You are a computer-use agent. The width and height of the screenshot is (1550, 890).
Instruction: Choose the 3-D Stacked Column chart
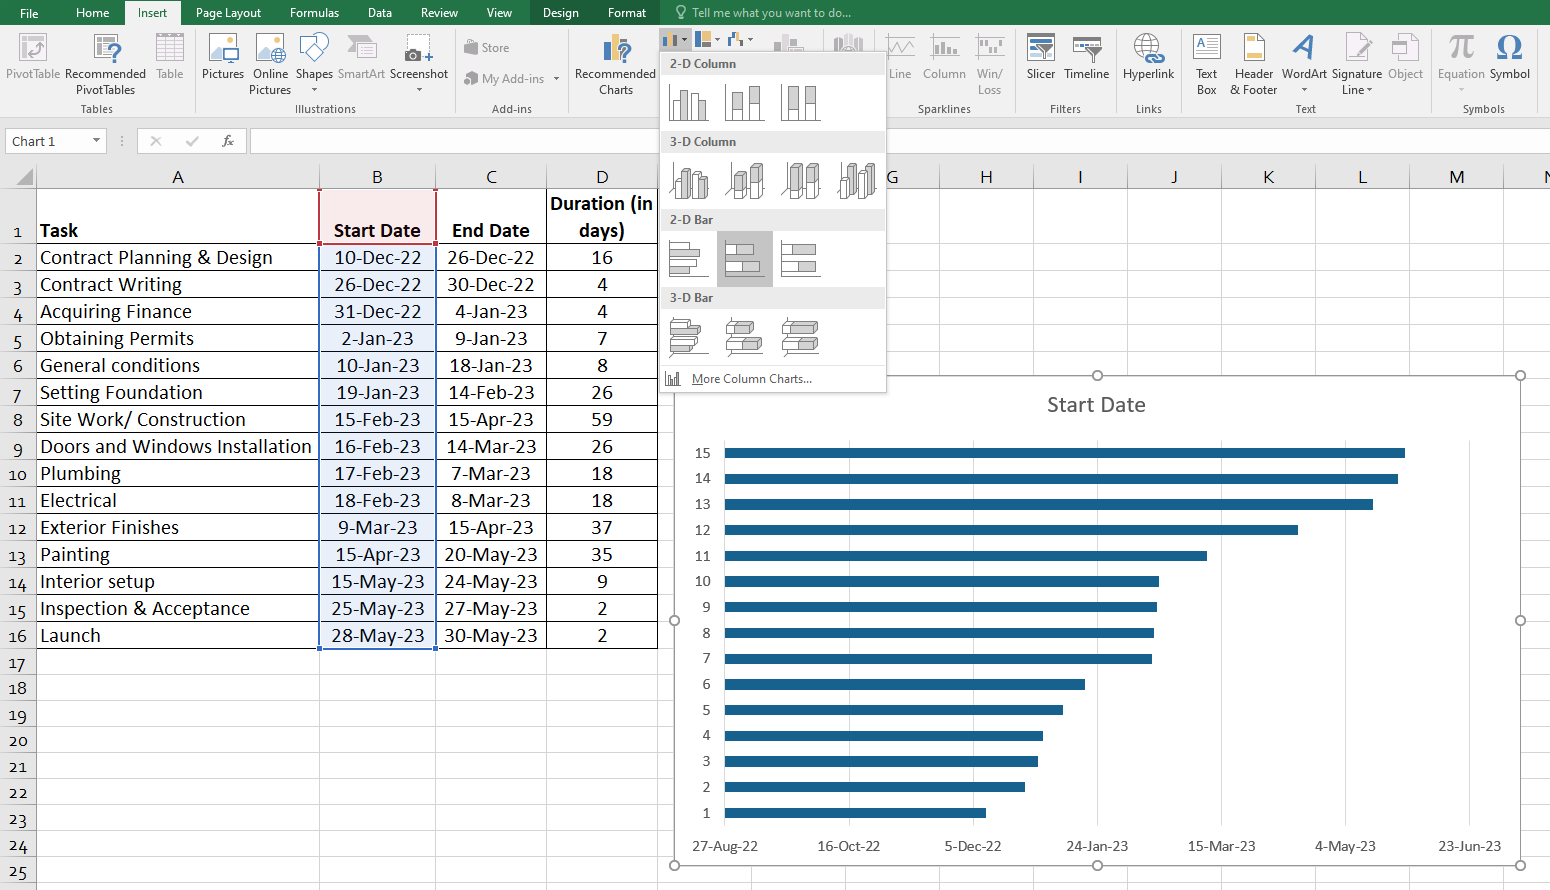[x=745, y=181]
